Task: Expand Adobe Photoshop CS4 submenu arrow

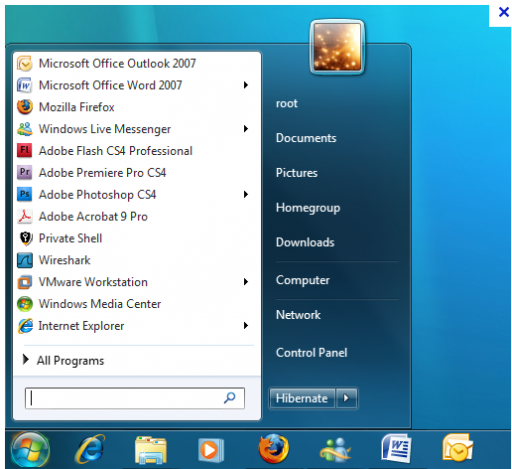Action: point(246,194)
